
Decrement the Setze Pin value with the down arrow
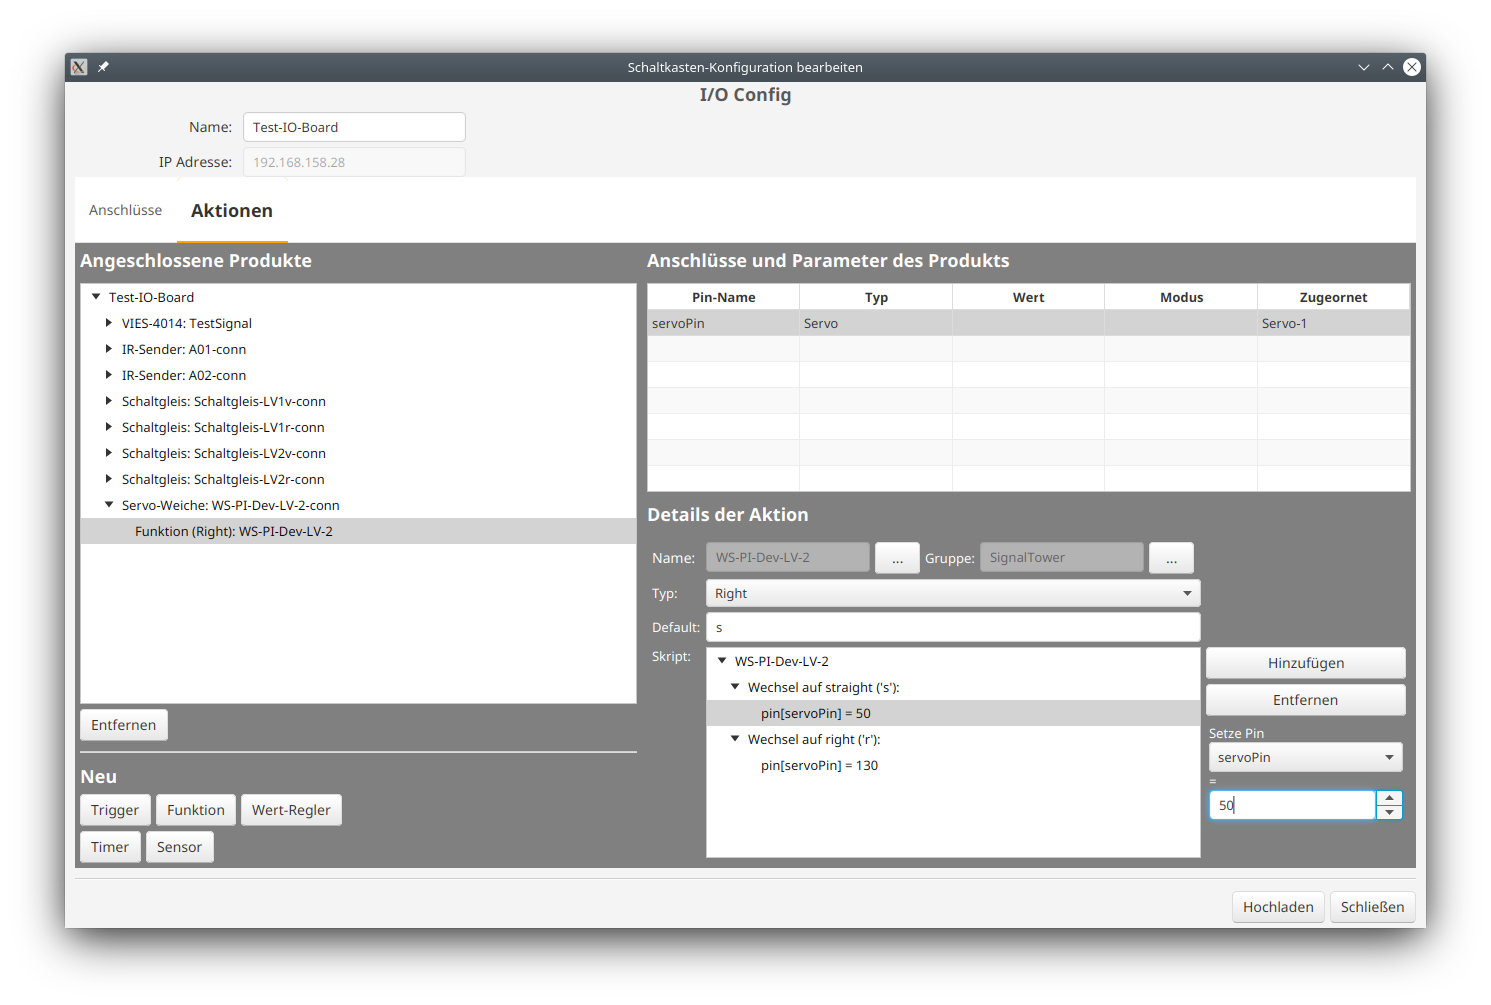[1389, 812]
